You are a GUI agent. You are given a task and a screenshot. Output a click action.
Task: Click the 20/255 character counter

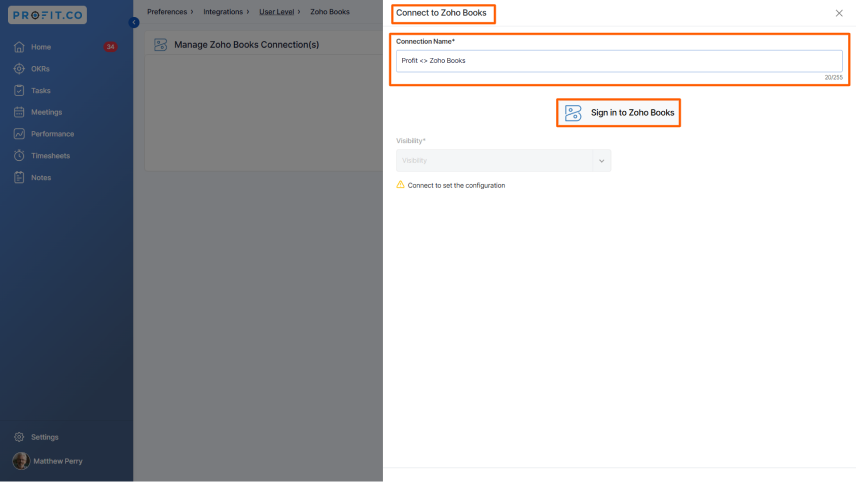pyautogui.click(x=834, y=78)
